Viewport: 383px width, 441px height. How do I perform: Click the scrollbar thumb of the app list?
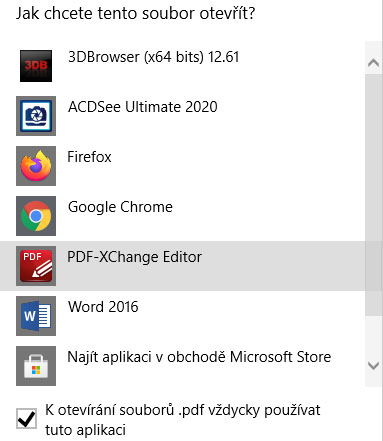tap(373, 195)
